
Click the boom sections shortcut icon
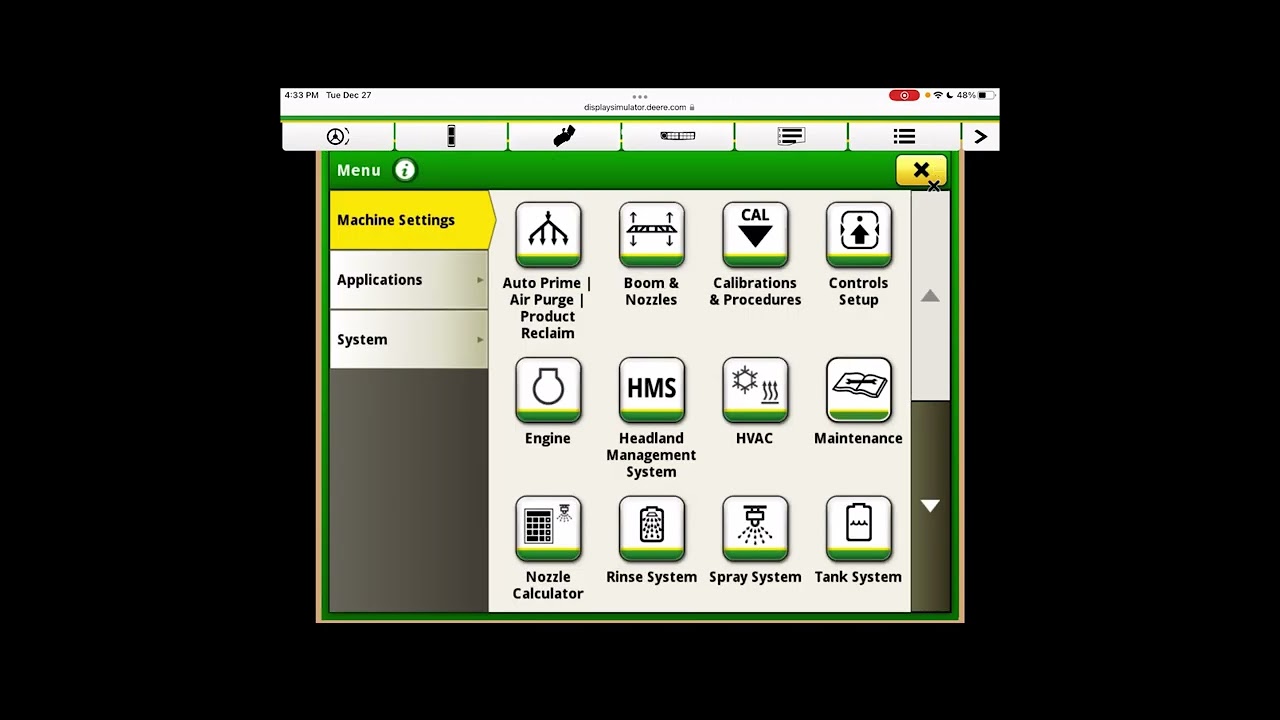coord(677,136)
